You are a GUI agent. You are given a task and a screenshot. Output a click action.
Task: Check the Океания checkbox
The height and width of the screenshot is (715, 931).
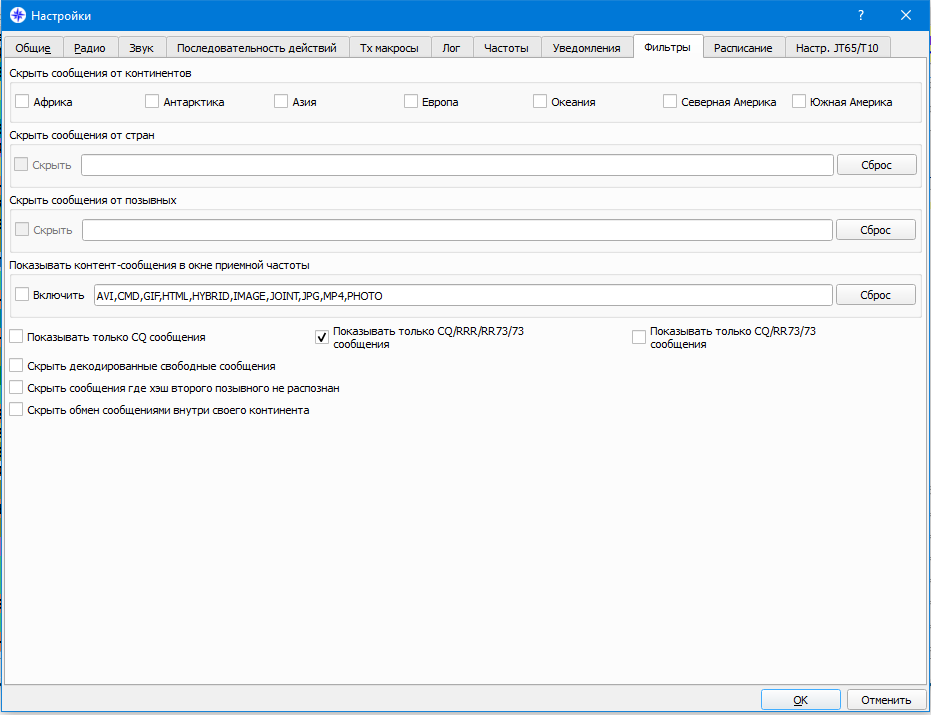540,102
